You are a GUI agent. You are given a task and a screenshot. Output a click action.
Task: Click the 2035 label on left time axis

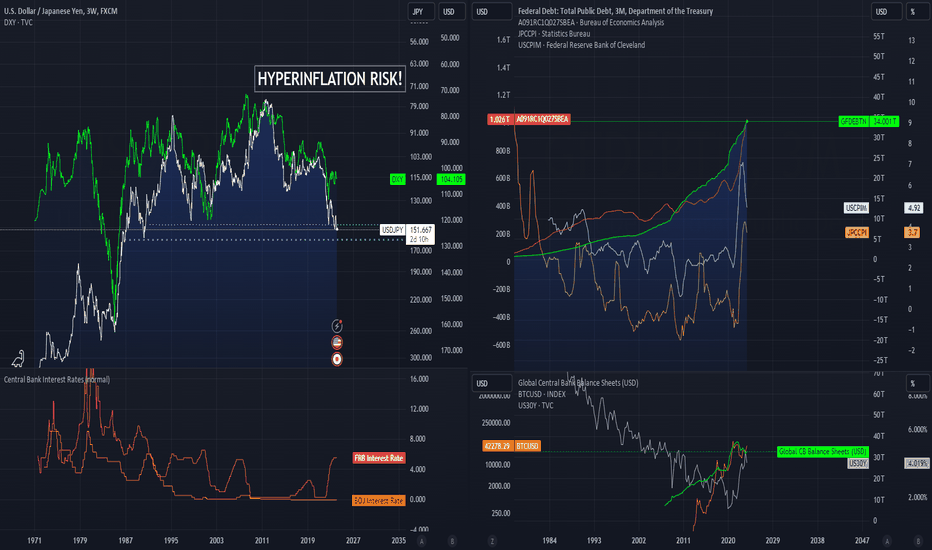tap(398, 540)
